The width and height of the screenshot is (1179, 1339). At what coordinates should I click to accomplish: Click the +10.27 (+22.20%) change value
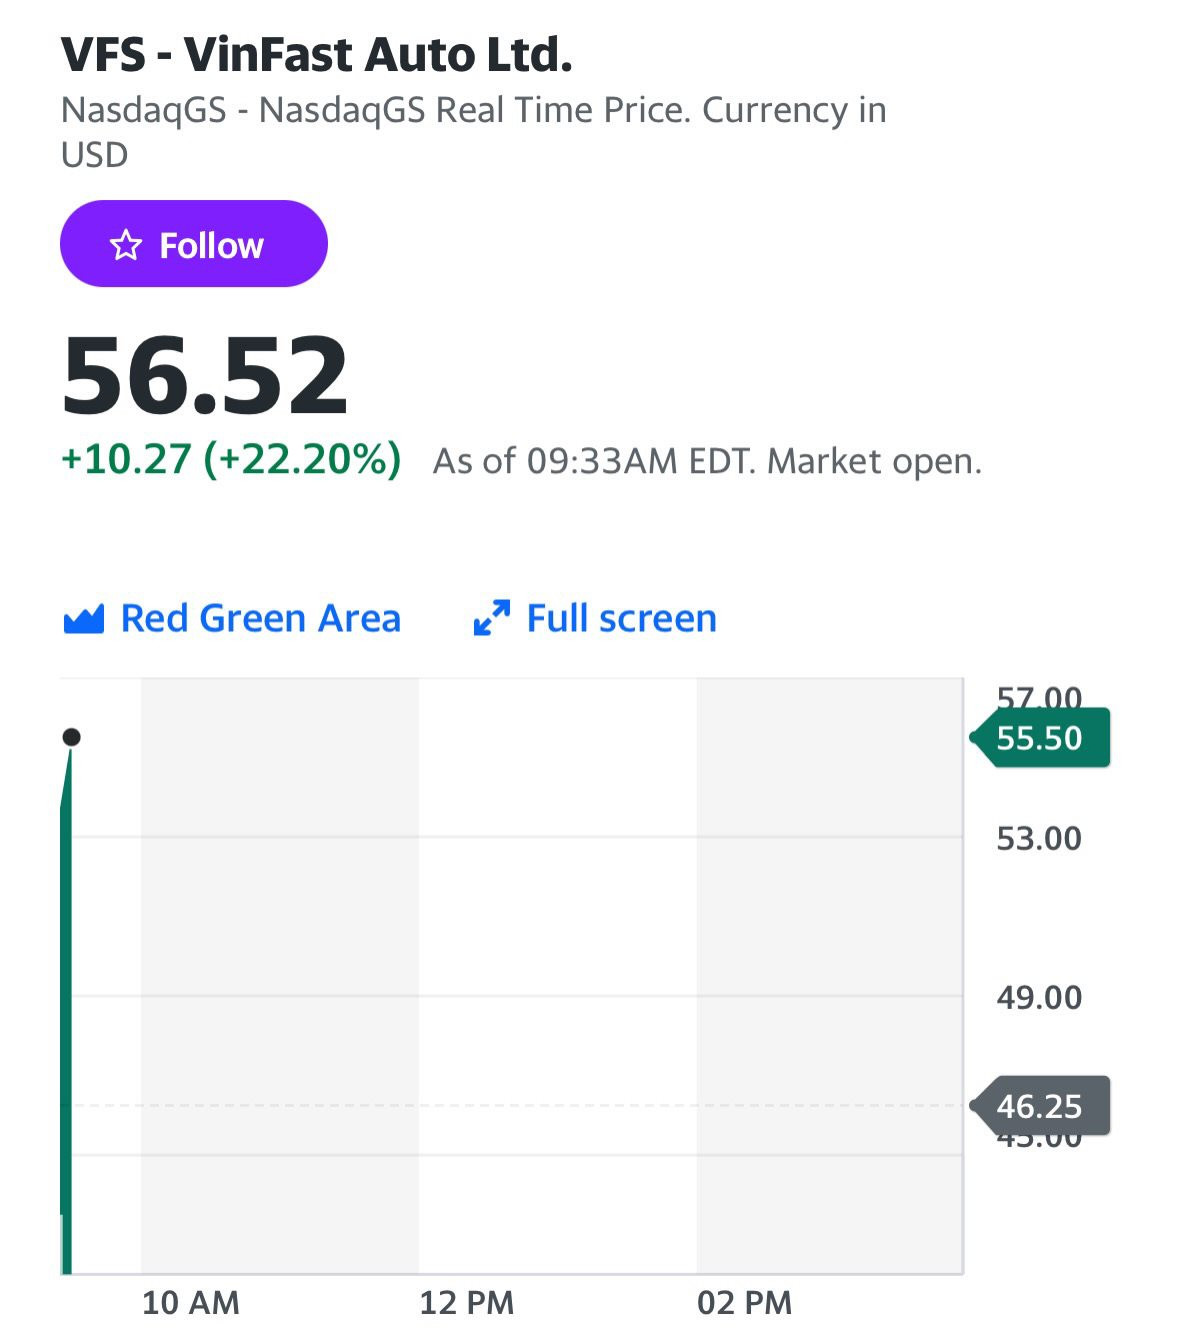click(x=231, y=459)
